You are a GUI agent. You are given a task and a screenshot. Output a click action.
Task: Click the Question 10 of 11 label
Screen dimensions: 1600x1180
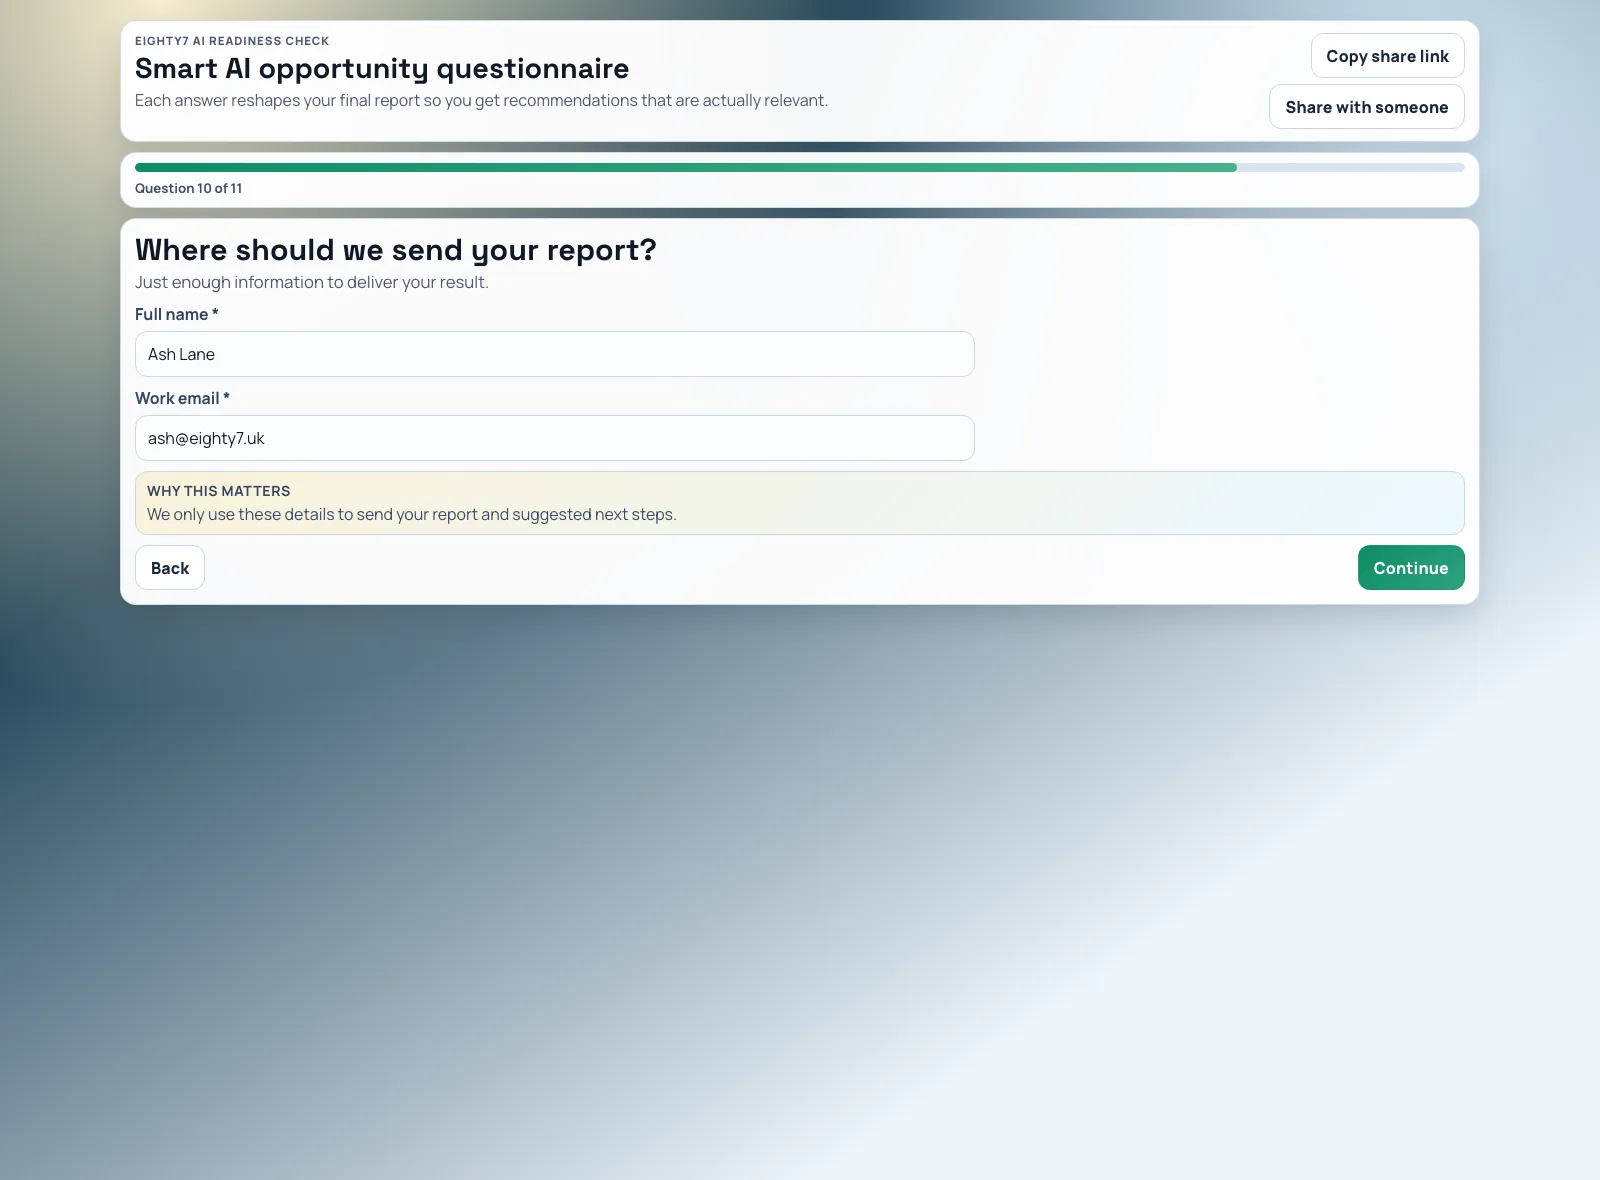click(188, 188)
